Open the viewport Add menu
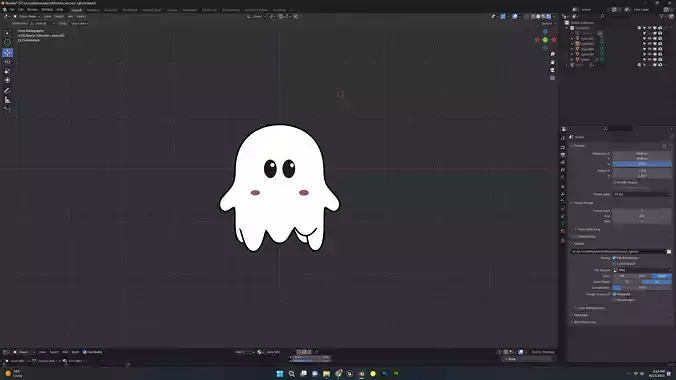The height and width of the screenshot is (380, 676). point(70,16)
